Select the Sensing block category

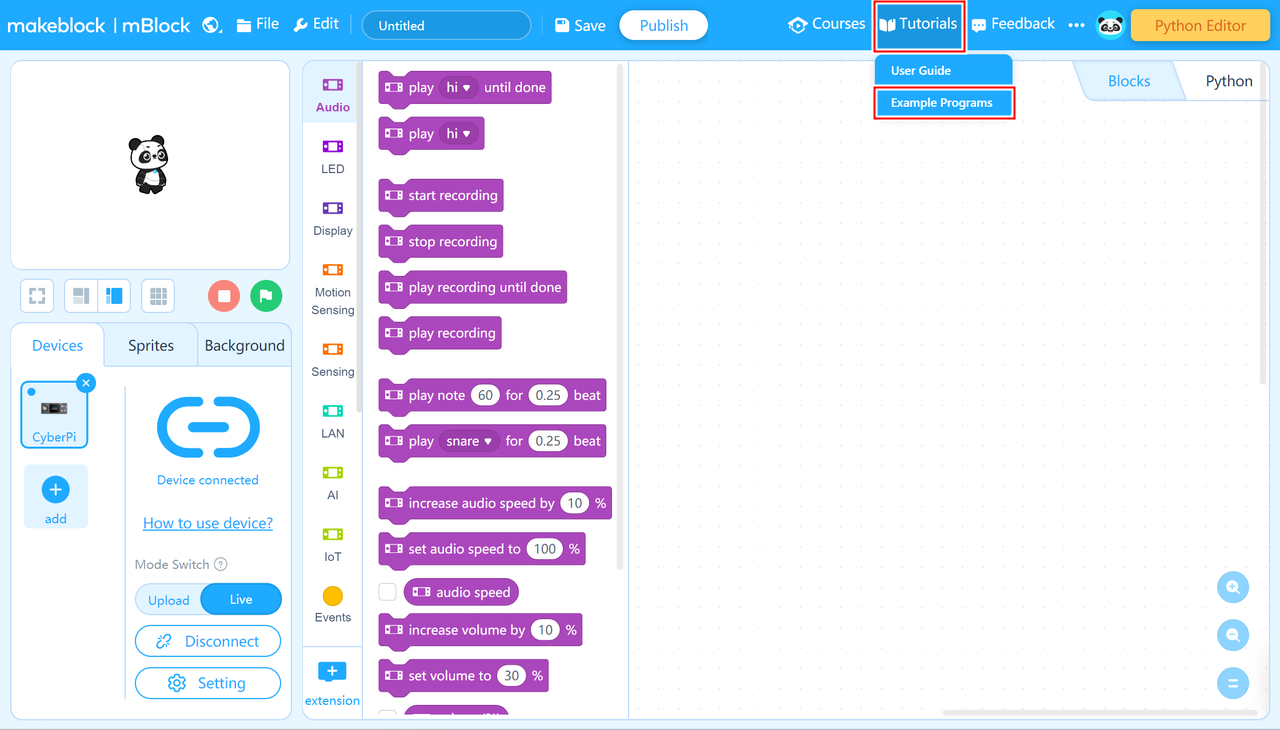[x=333, y=360]
